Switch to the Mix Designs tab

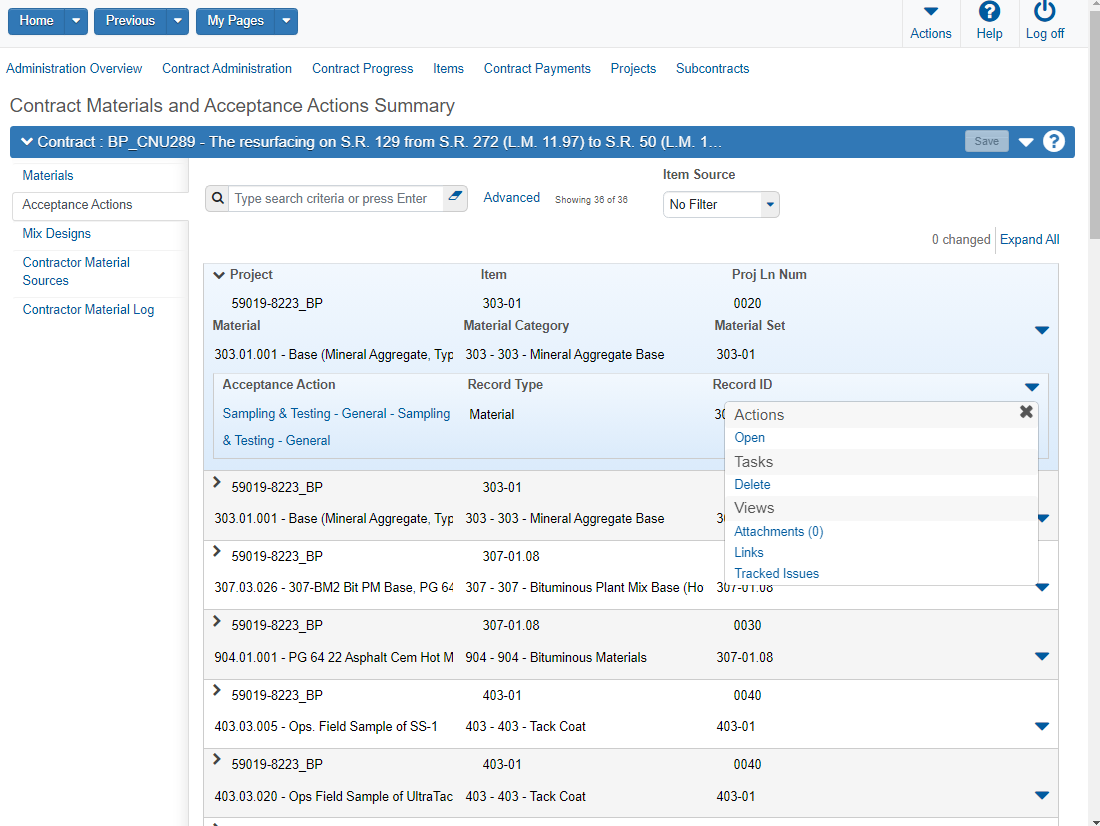[x=57, y=233]
